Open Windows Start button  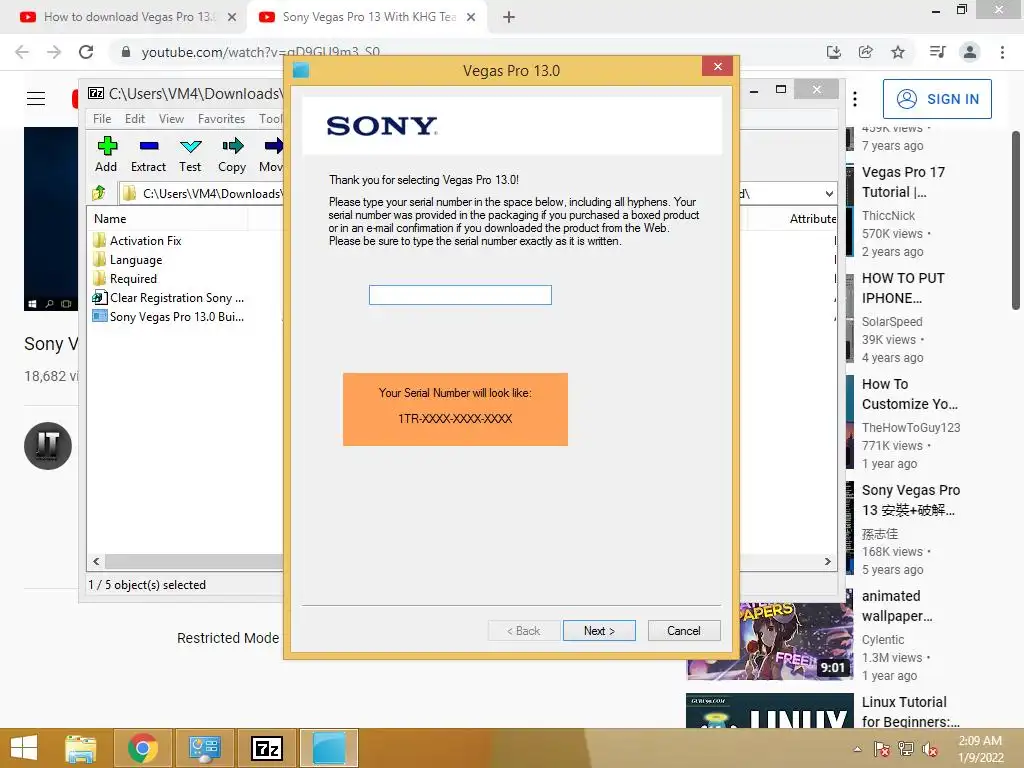[x=24, y=748]
